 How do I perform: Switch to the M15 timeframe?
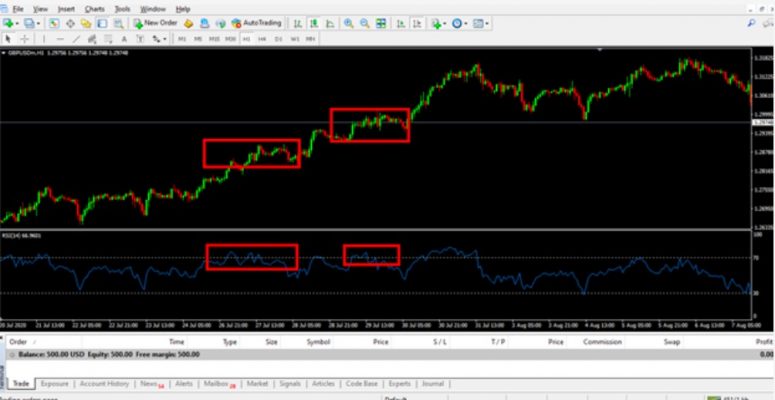(214, 38)
